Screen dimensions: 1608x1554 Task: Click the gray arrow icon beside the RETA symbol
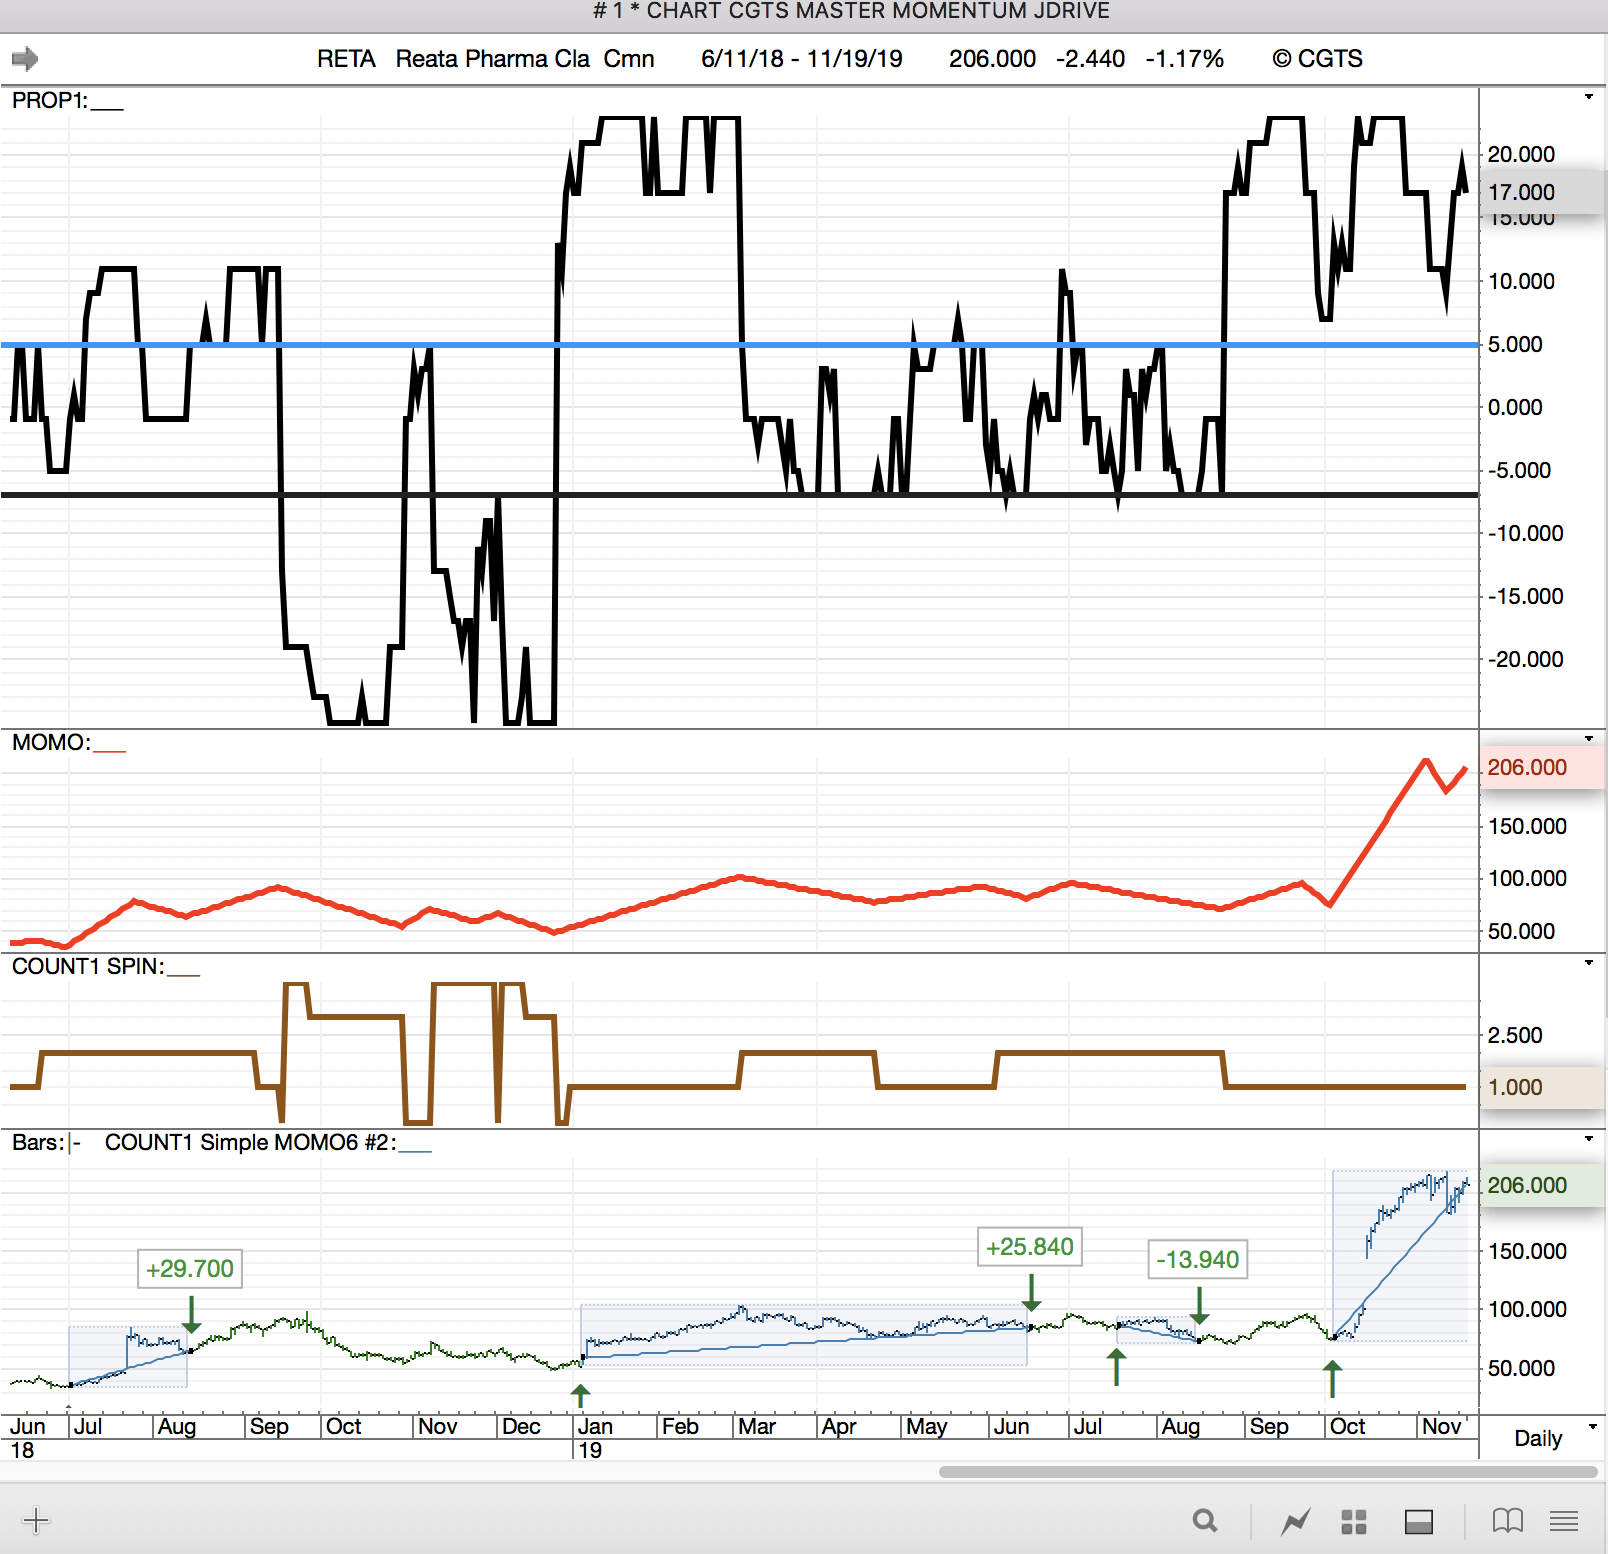tap(25, 59)
